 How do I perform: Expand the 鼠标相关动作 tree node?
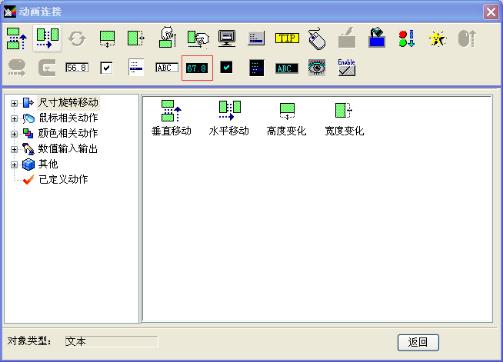[x=14, y=118]
